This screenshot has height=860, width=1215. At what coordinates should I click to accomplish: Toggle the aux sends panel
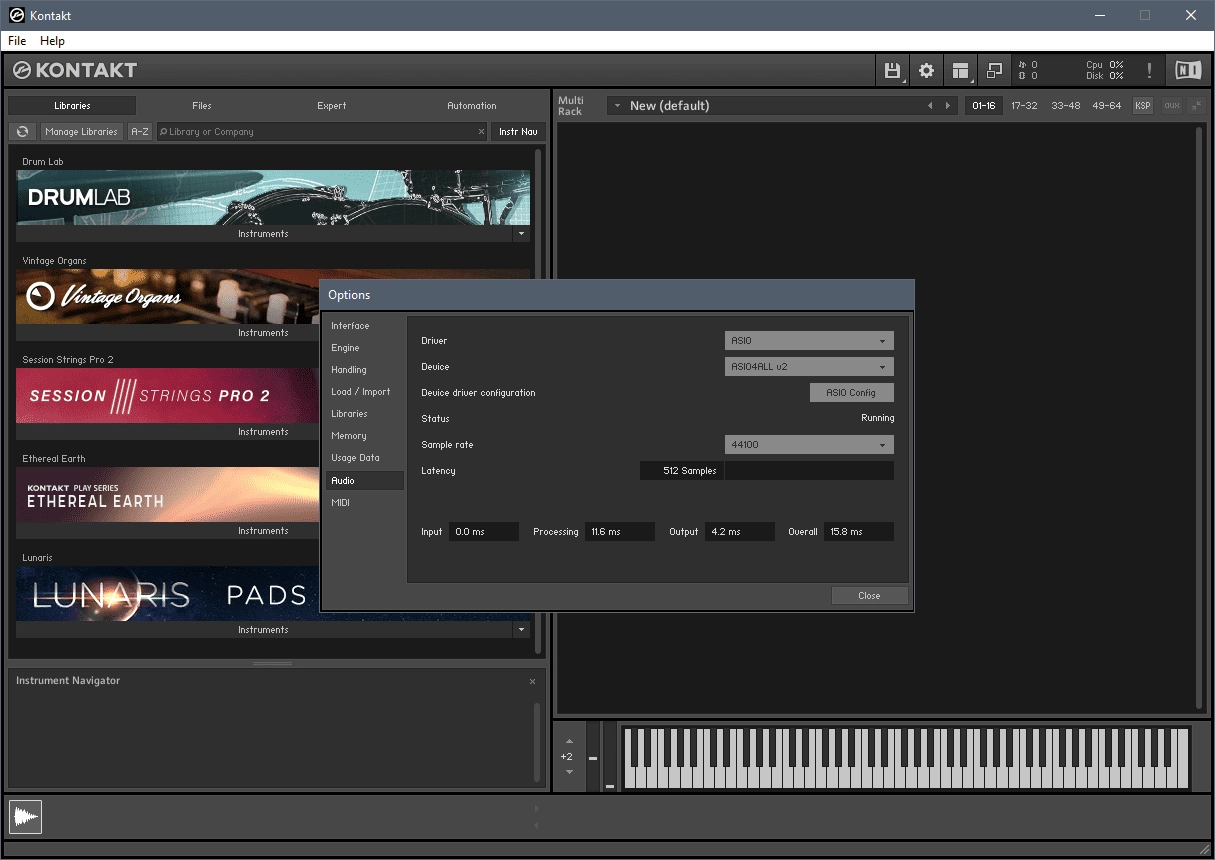(1171, 105)
